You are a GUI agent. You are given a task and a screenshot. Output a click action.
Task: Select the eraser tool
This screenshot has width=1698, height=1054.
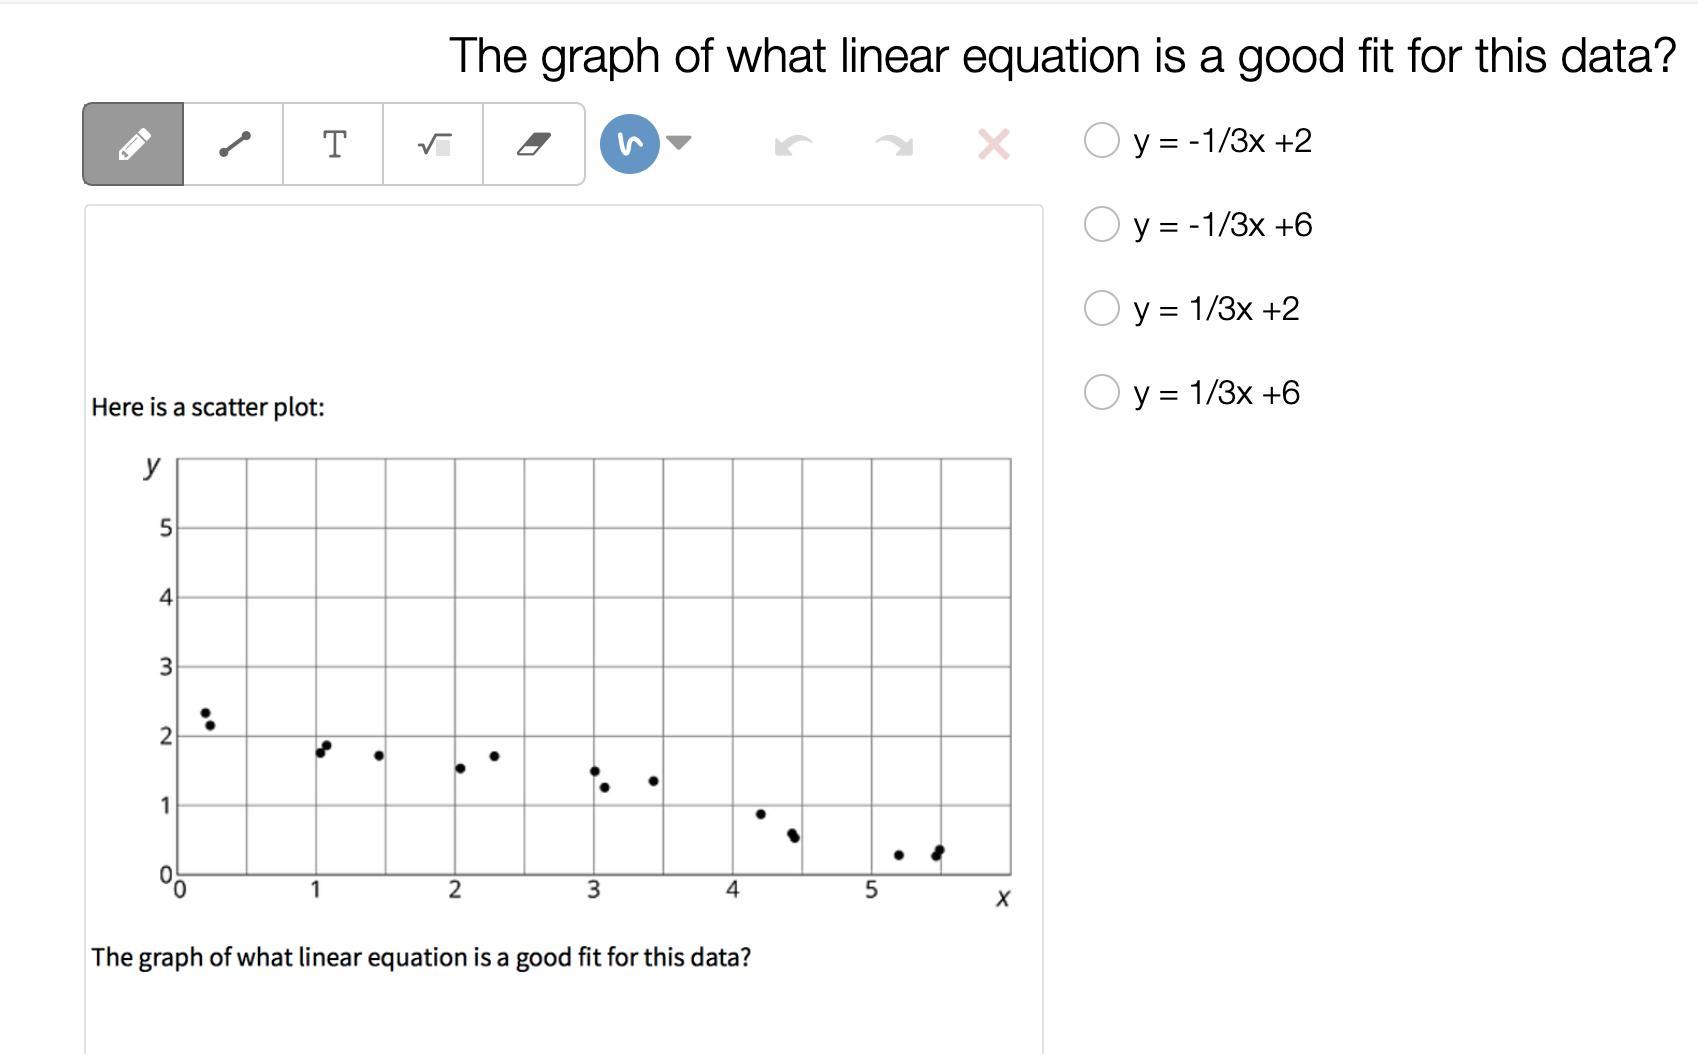coord(534,144)
